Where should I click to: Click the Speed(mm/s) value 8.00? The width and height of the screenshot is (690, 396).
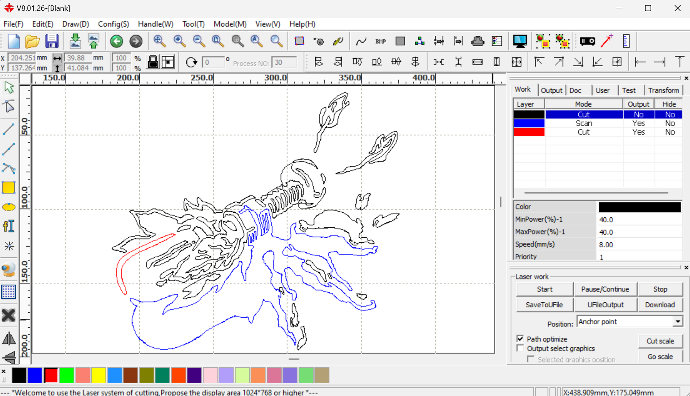click(639, 244)
